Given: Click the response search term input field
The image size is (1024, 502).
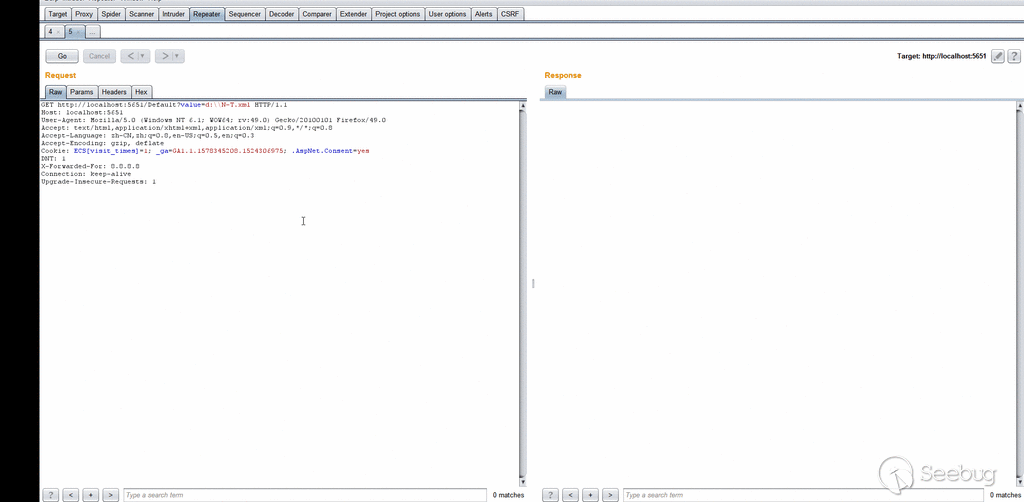Looking at the screenshot, I should (803, 495).
